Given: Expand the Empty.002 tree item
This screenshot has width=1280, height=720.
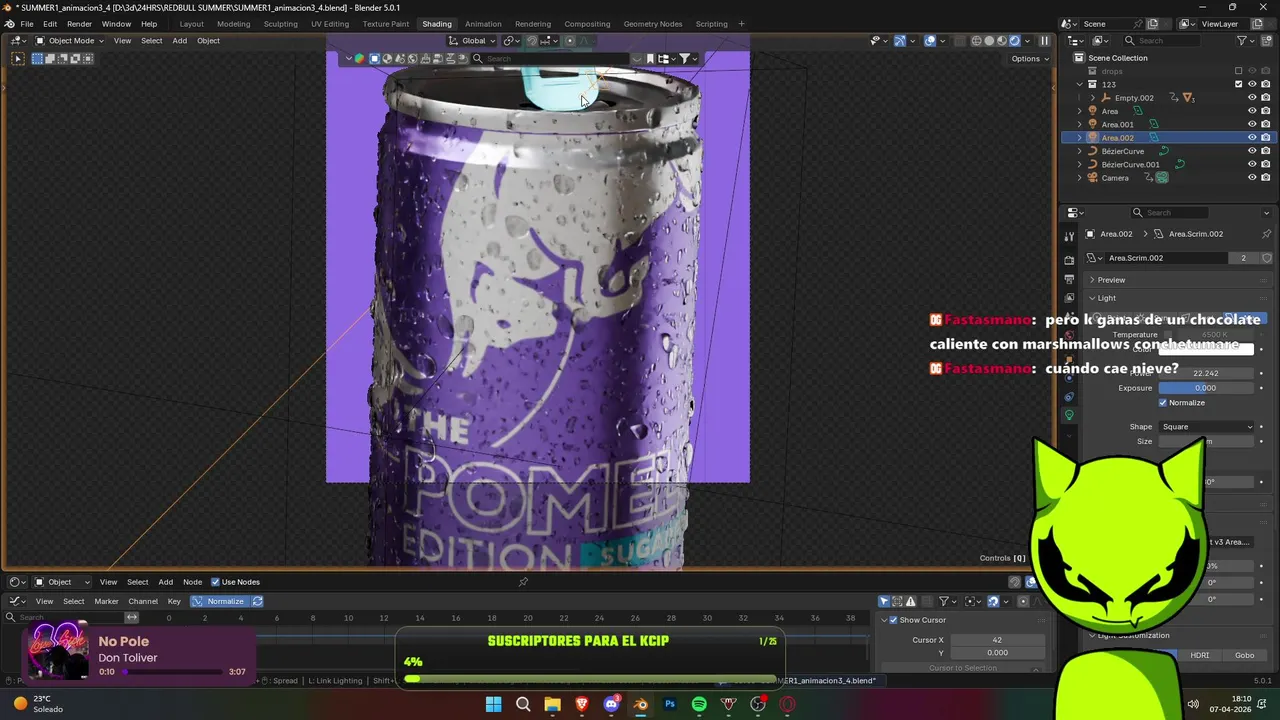Looking at the screenshot, I should 1093,98.
